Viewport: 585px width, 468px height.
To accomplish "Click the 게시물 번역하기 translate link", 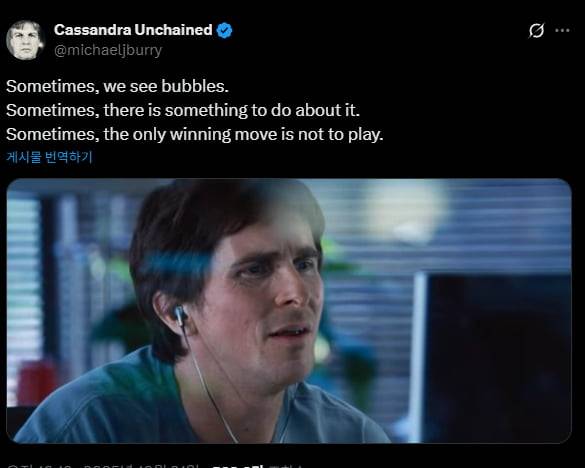I will [49, 157].
